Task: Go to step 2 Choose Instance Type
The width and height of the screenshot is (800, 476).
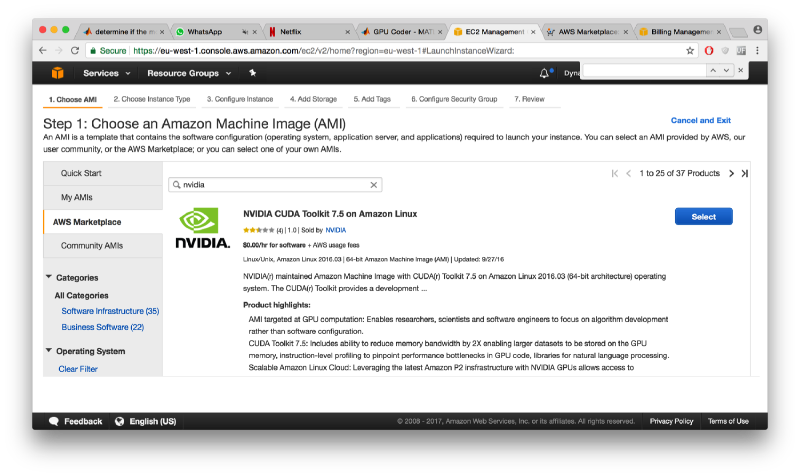Action: 152,99
